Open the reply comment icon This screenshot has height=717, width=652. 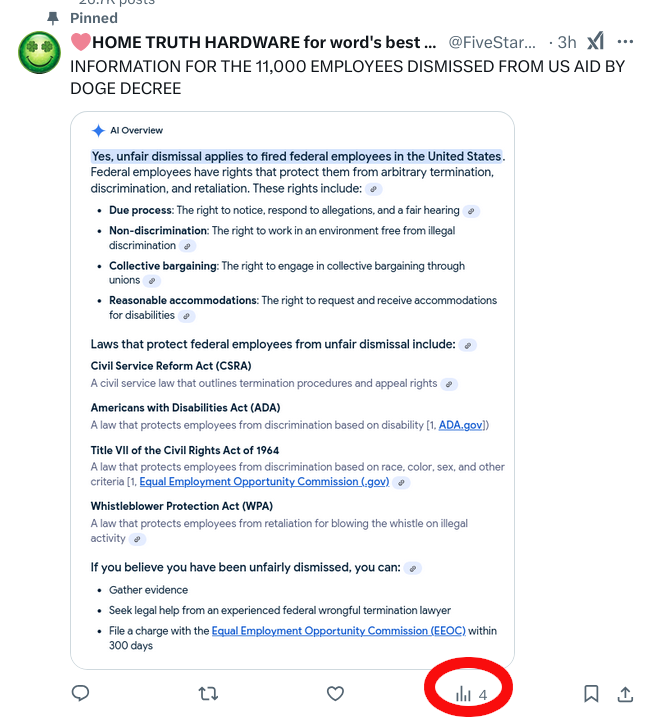click(x=80, y=693)
